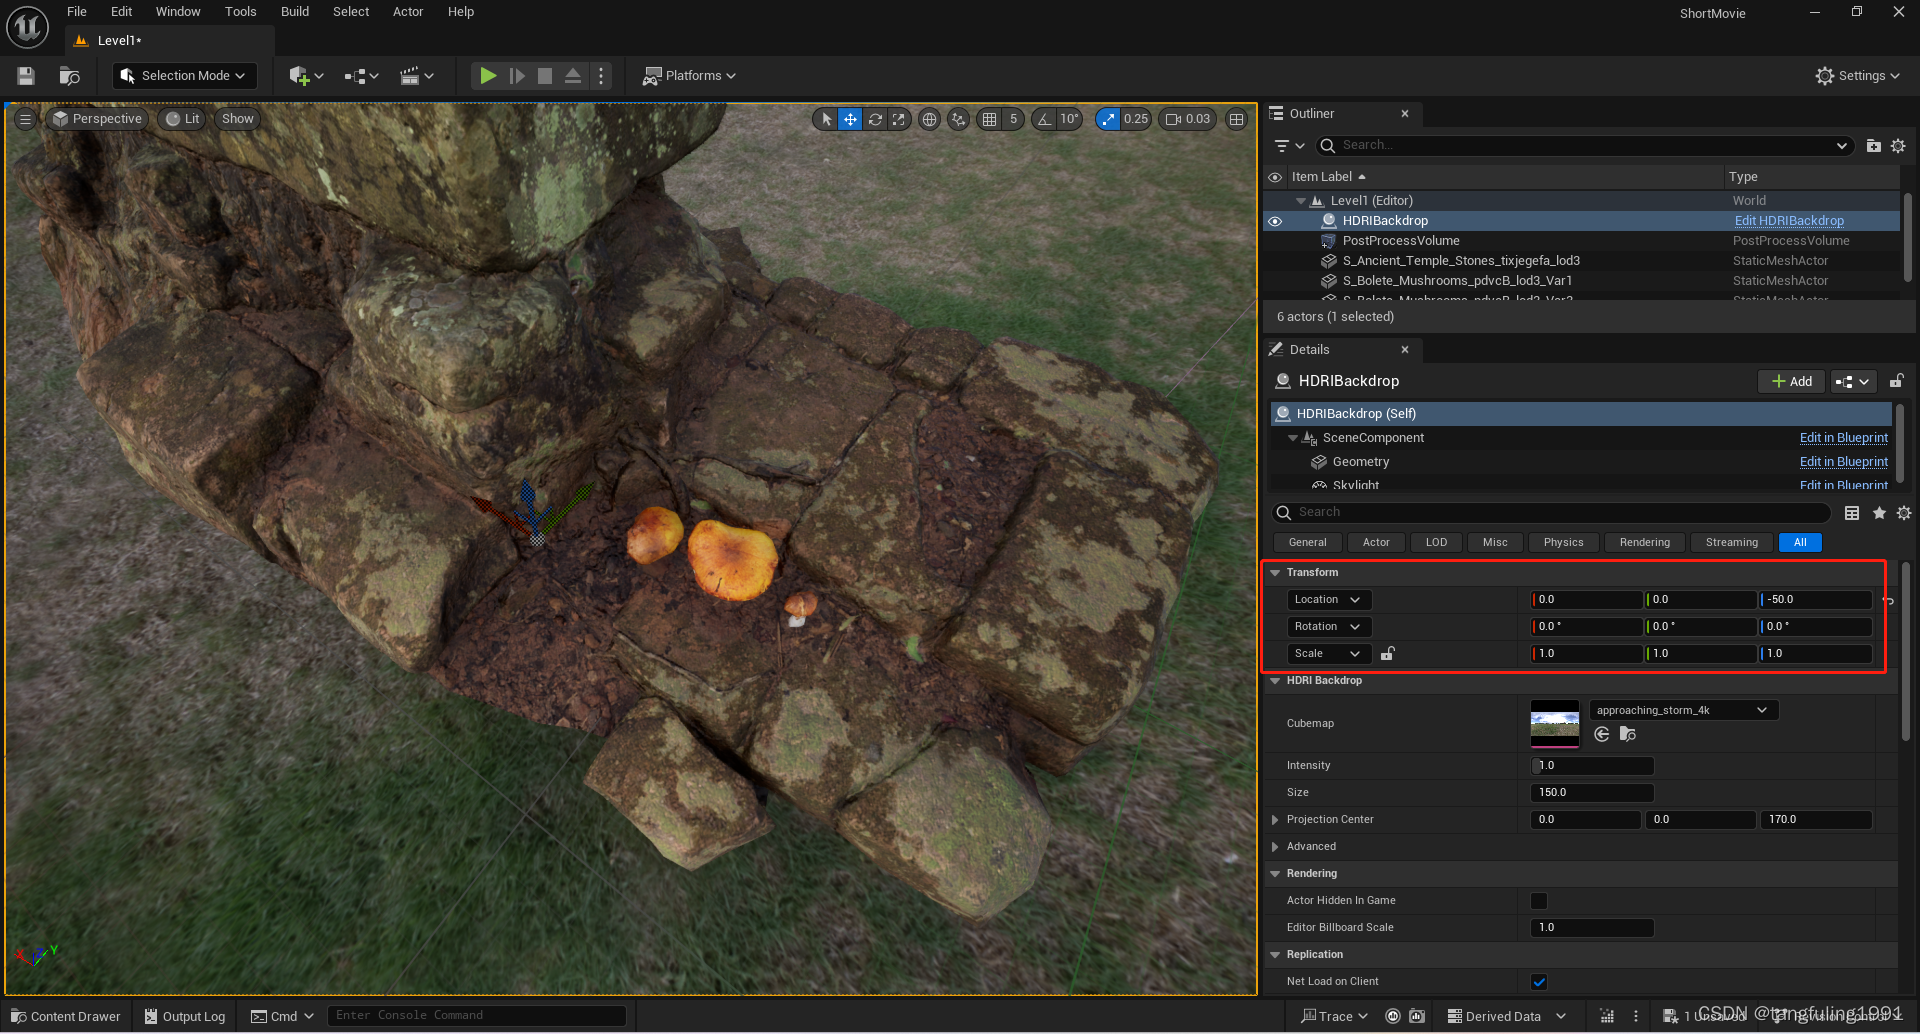
Task: Click the Eject button in play controls
Action: (573, 76)
